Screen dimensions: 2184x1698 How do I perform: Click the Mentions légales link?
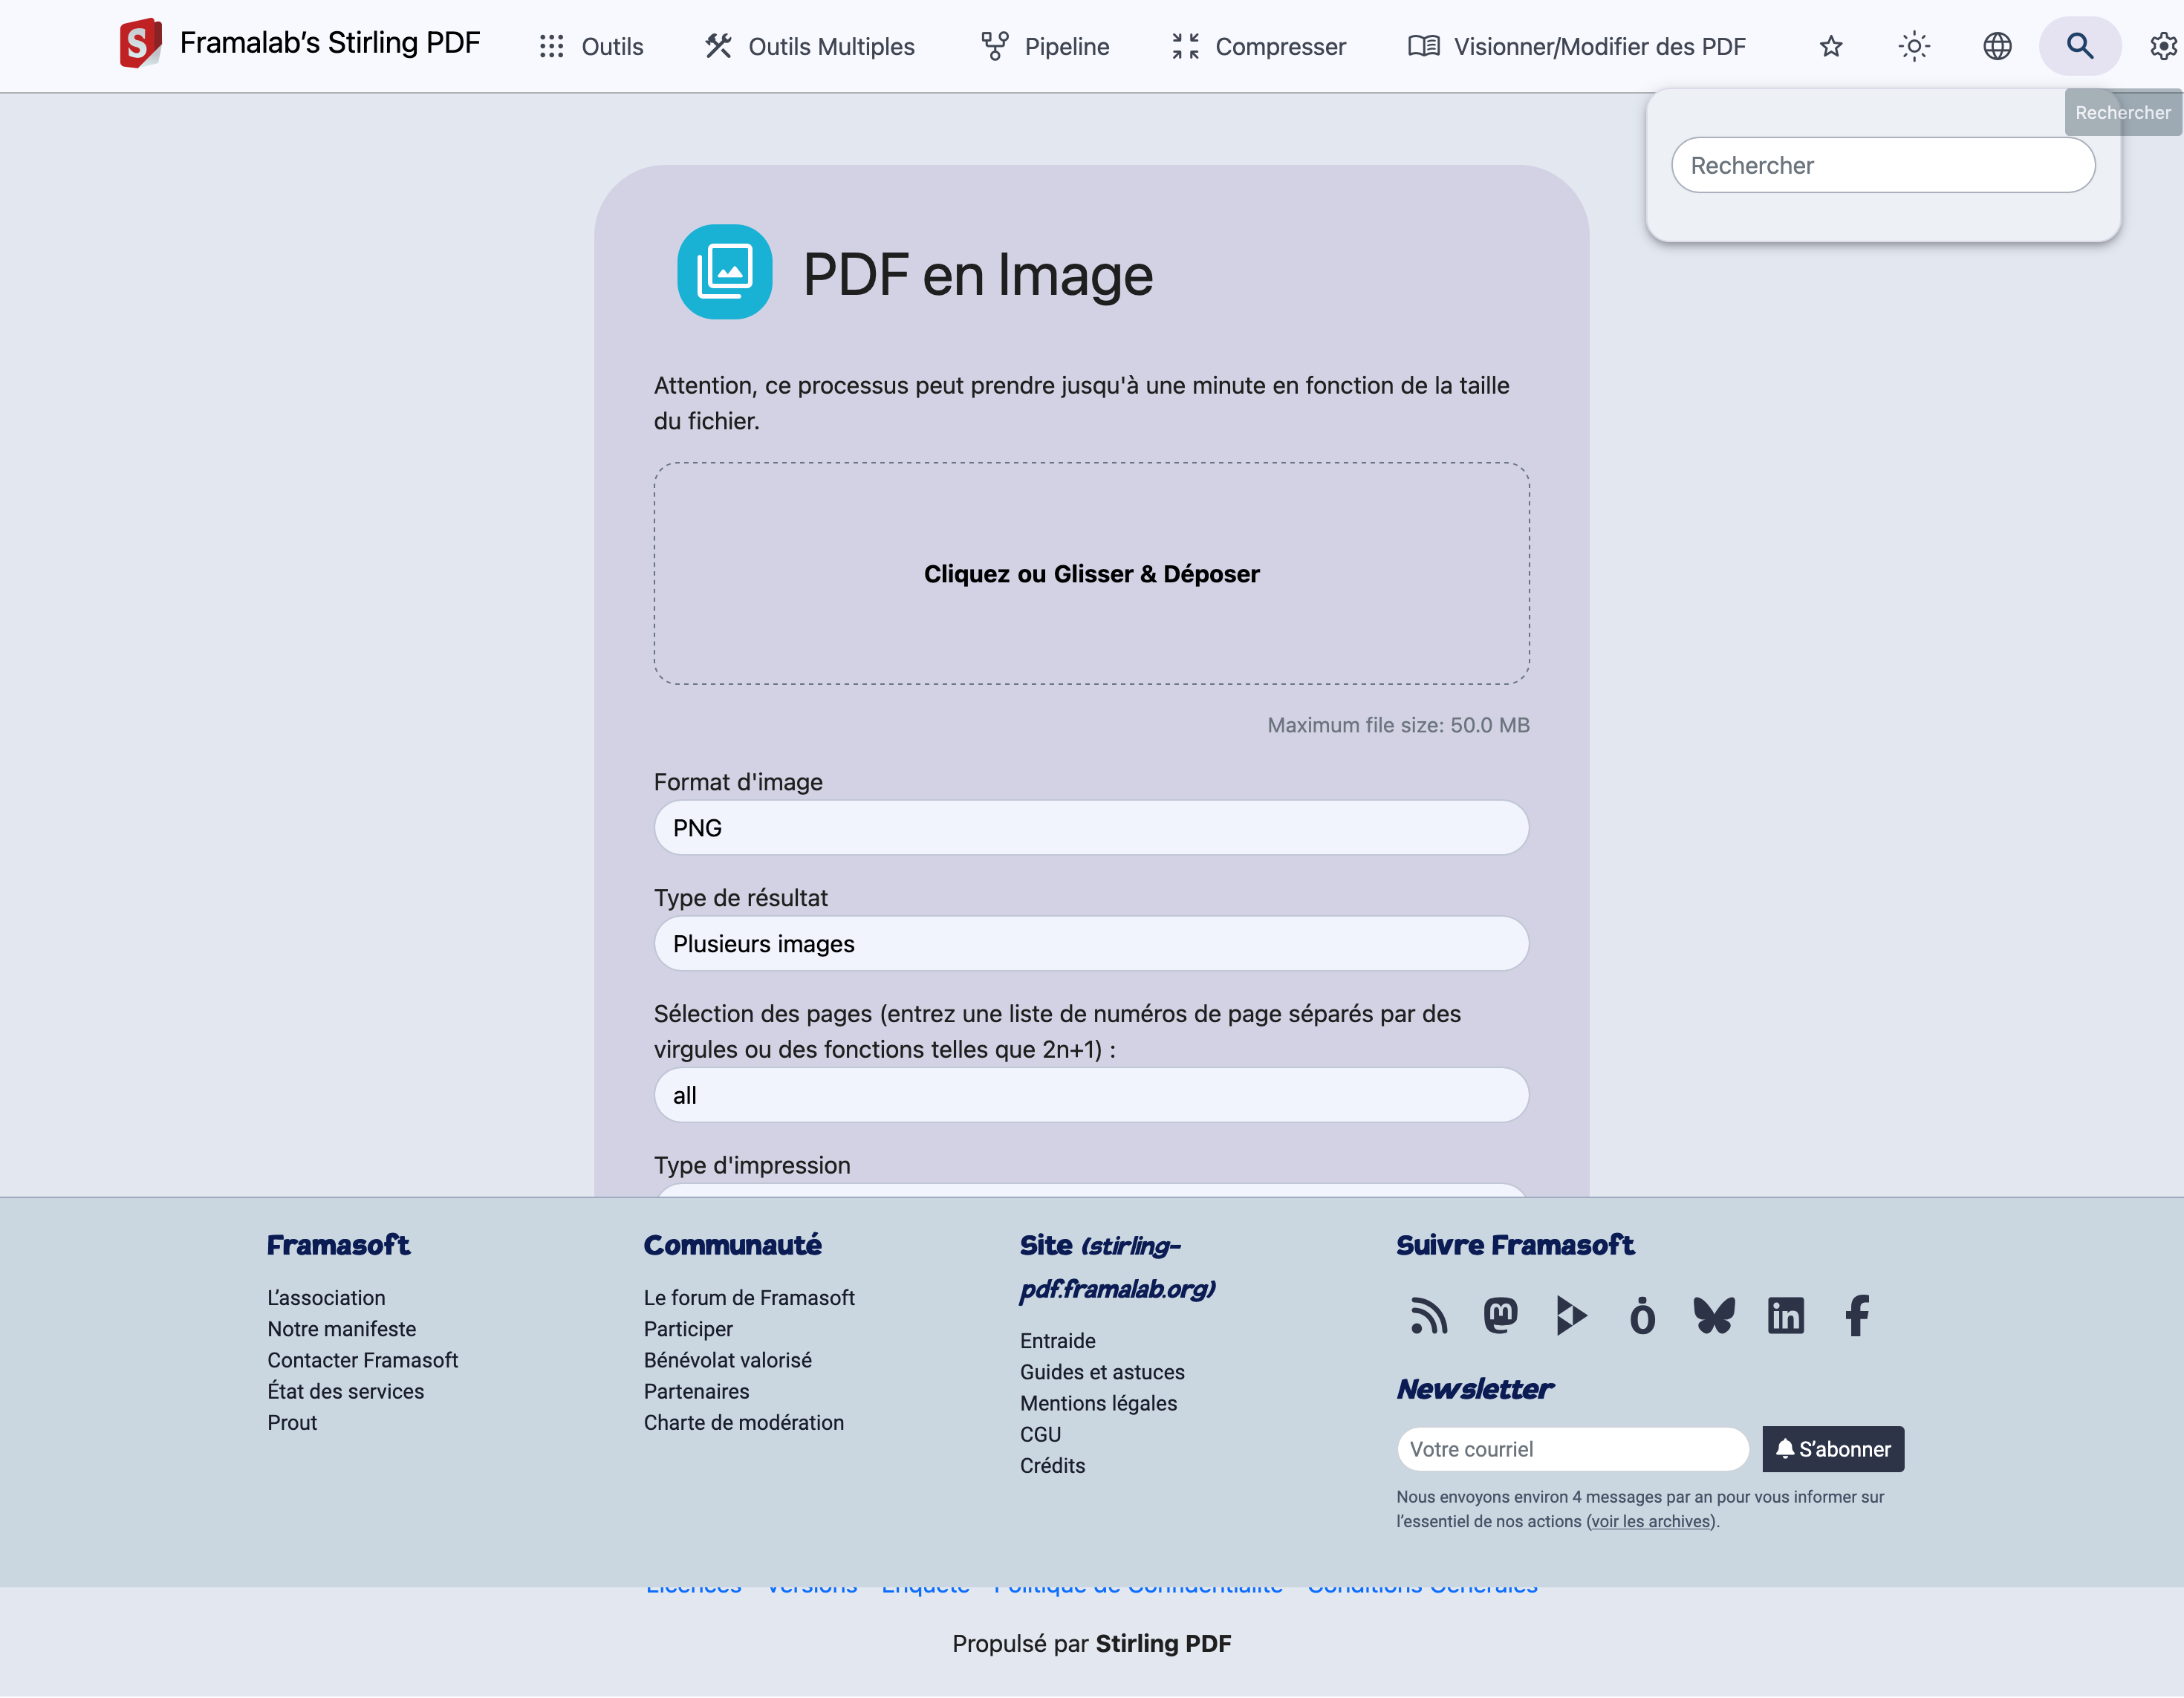(1098, 1403)
